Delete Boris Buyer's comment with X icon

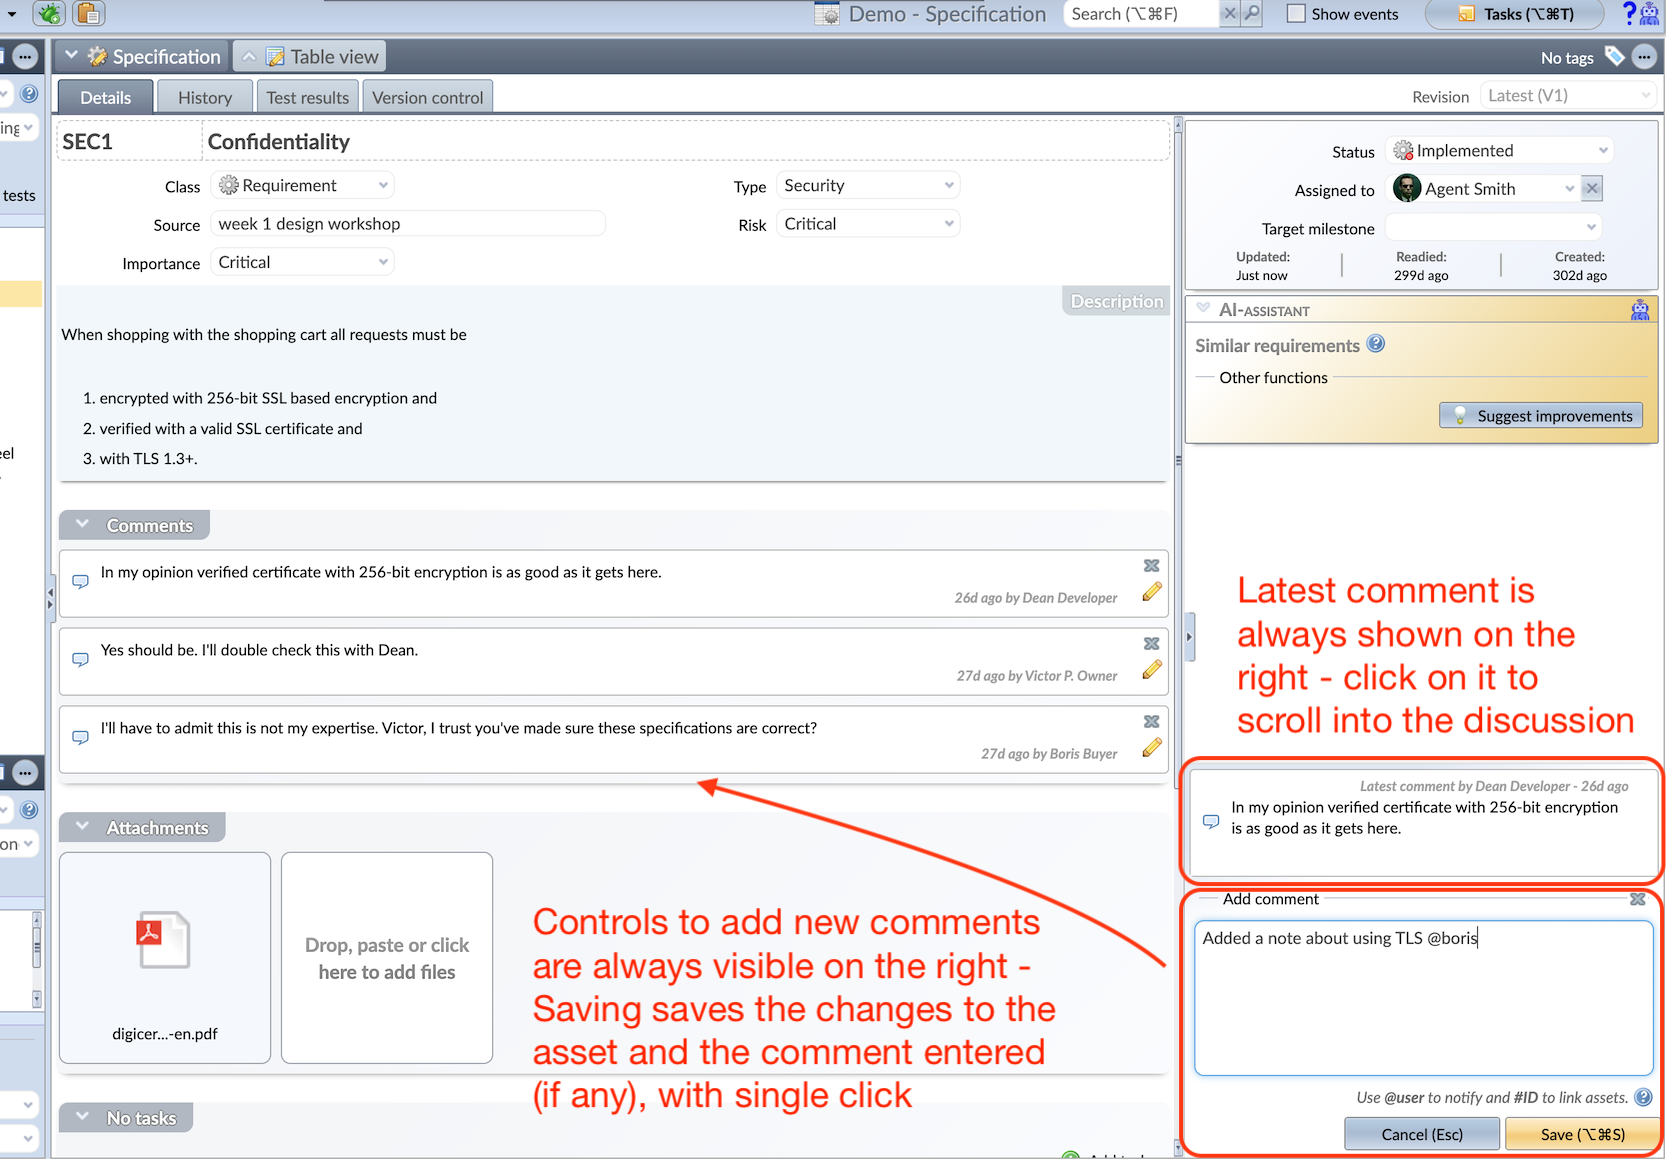coord(1152,722)
